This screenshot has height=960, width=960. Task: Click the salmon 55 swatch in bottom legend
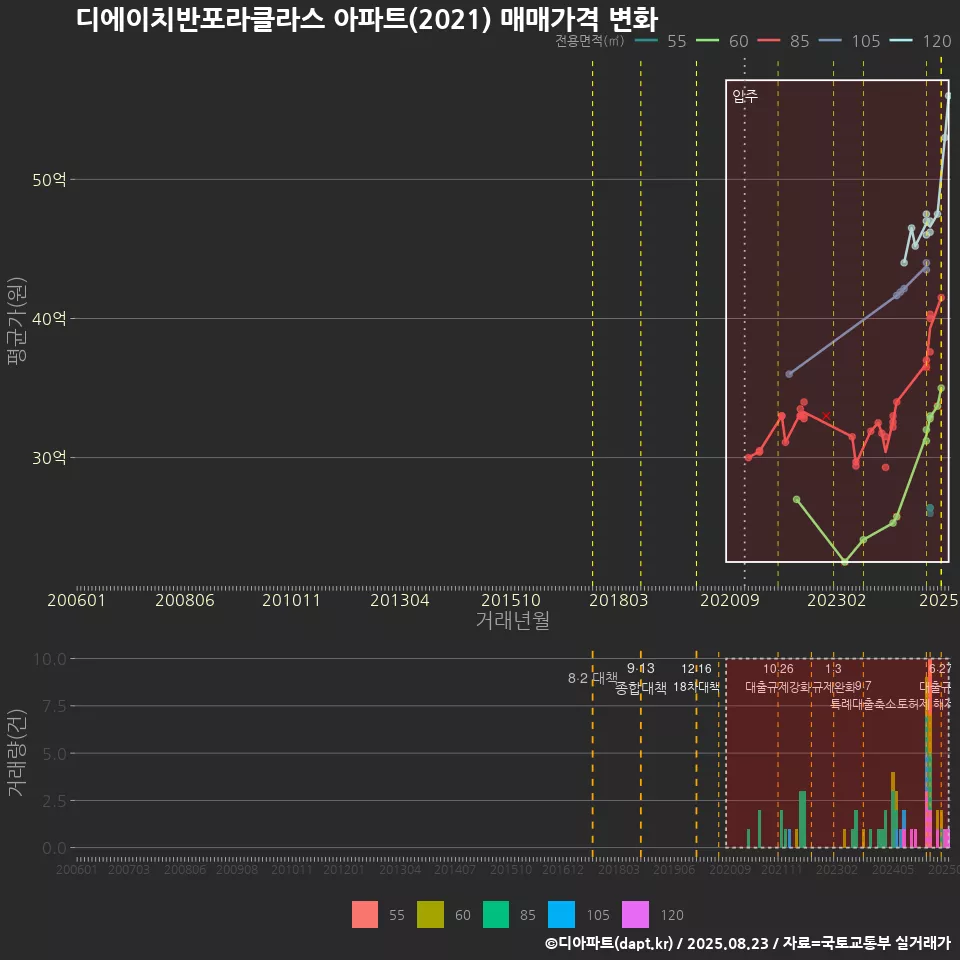(x=365, y=915)
